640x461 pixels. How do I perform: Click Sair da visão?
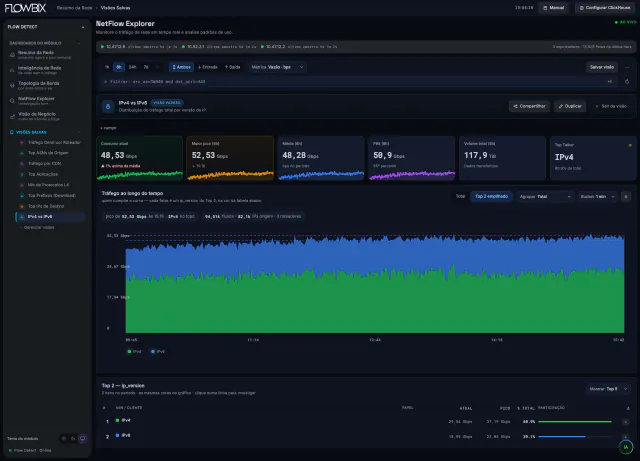(611, 106)
